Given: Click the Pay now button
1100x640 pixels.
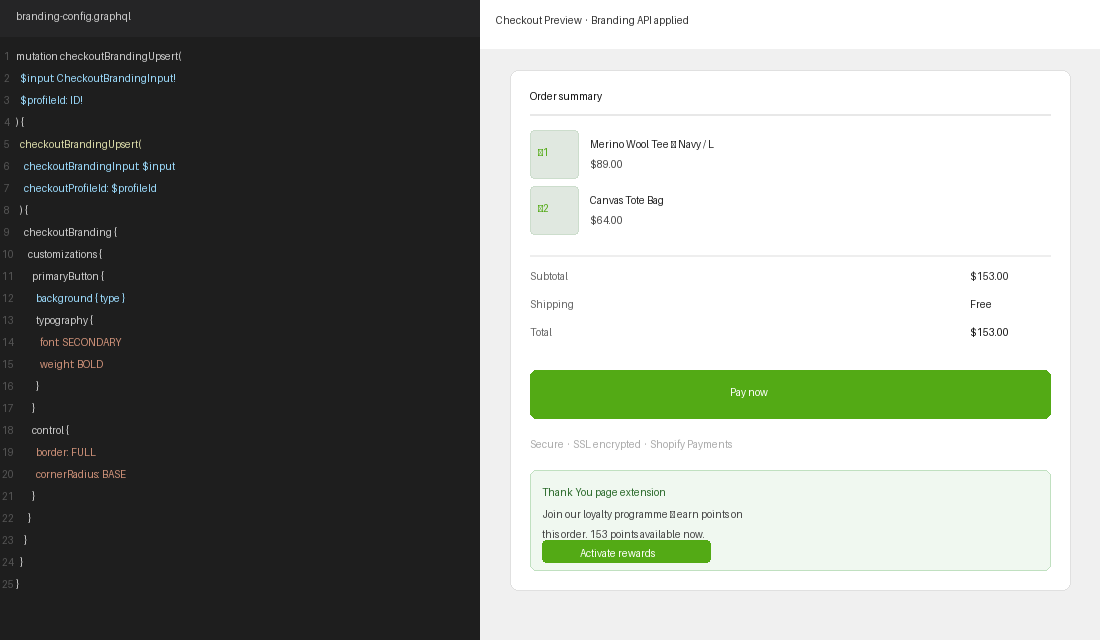Looking at the screenshot, I should 790,394.
